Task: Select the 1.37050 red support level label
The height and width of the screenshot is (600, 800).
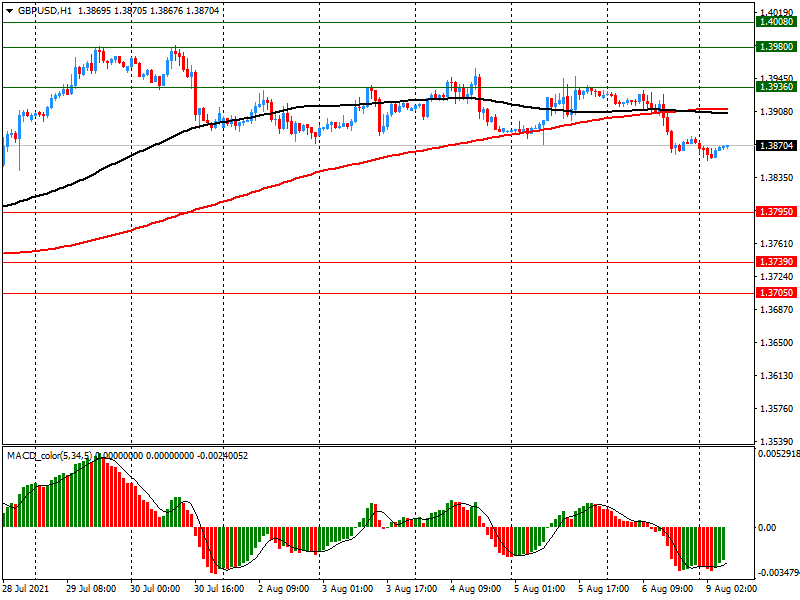Action: point(777,293)
